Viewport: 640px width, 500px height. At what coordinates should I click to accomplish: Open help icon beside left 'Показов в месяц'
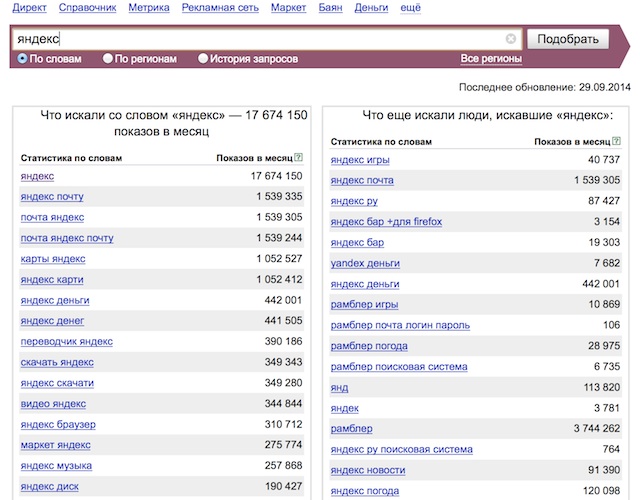(x=298, y=157)
